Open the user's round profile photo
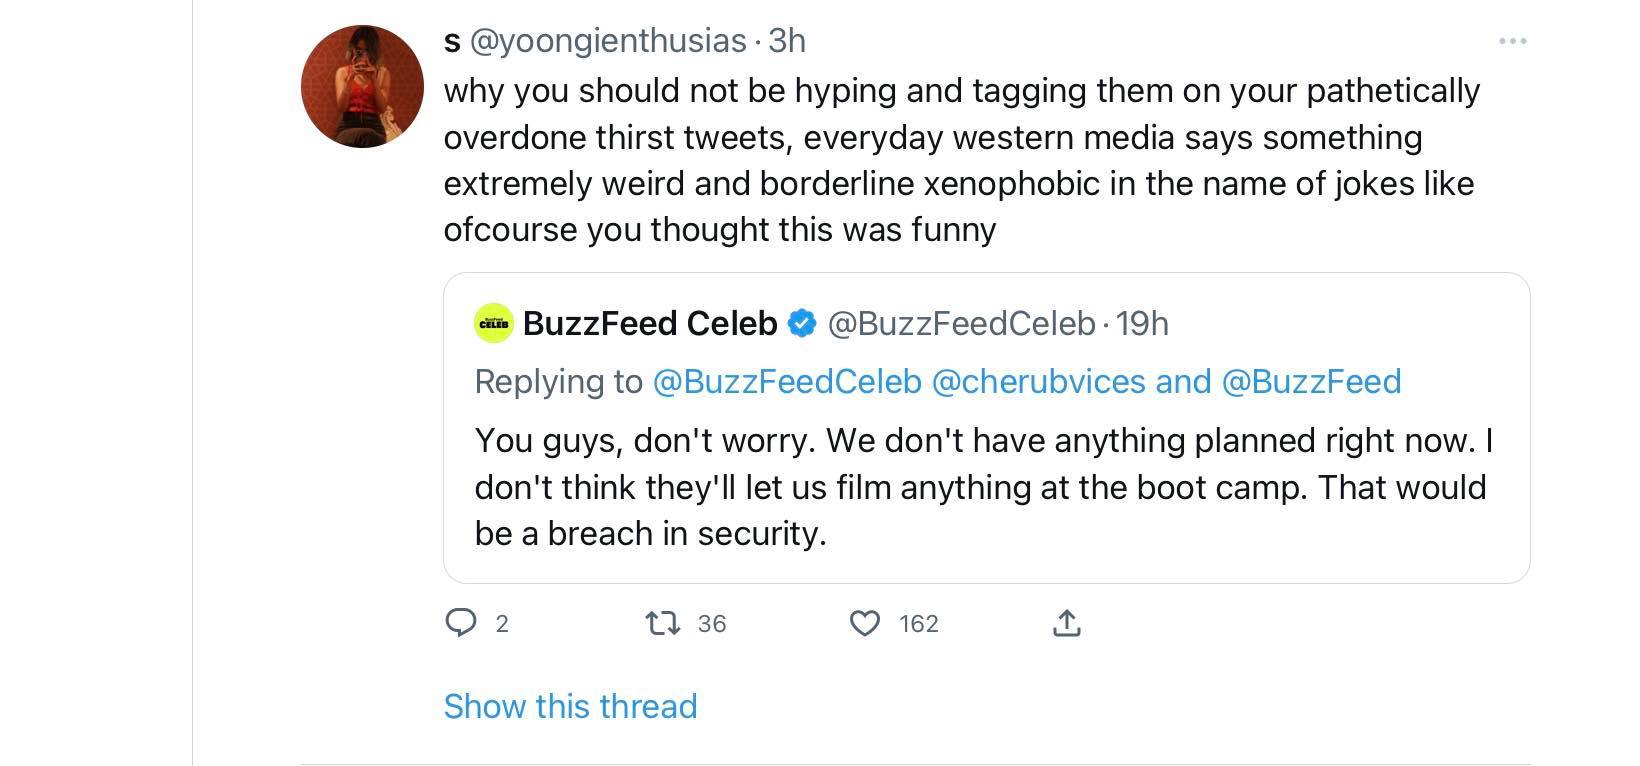Viewport: 1640px width, 766px height. [x=362, y=87]
